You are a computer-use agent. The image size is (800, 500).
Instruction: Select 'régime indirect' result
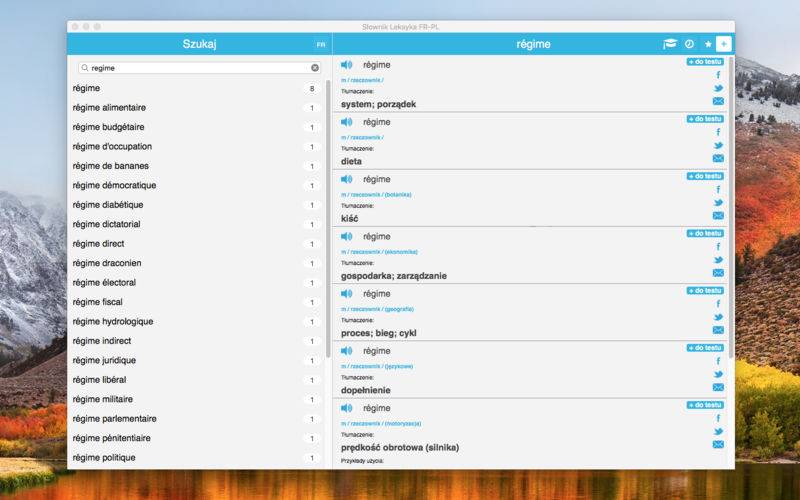click(x=196, y=341)
